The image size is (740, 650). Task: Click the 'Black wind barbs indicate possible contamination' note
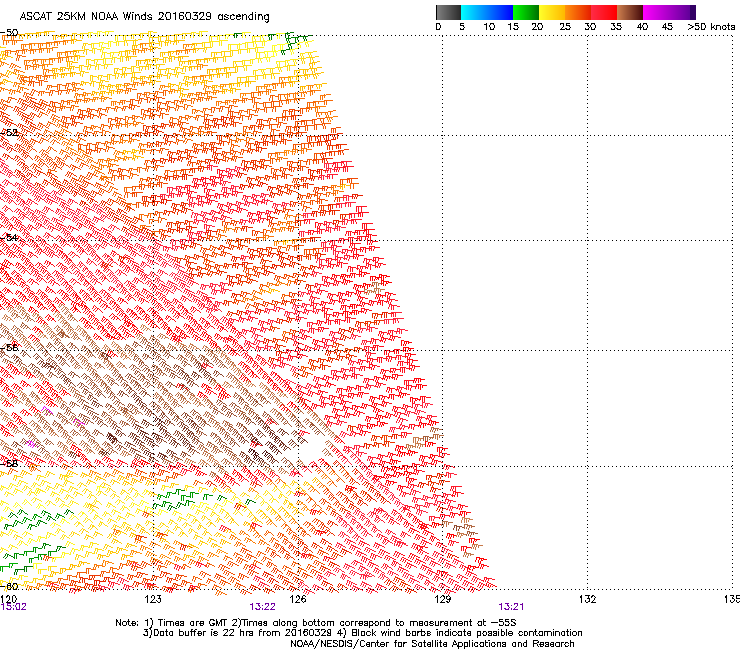(467, 633)
